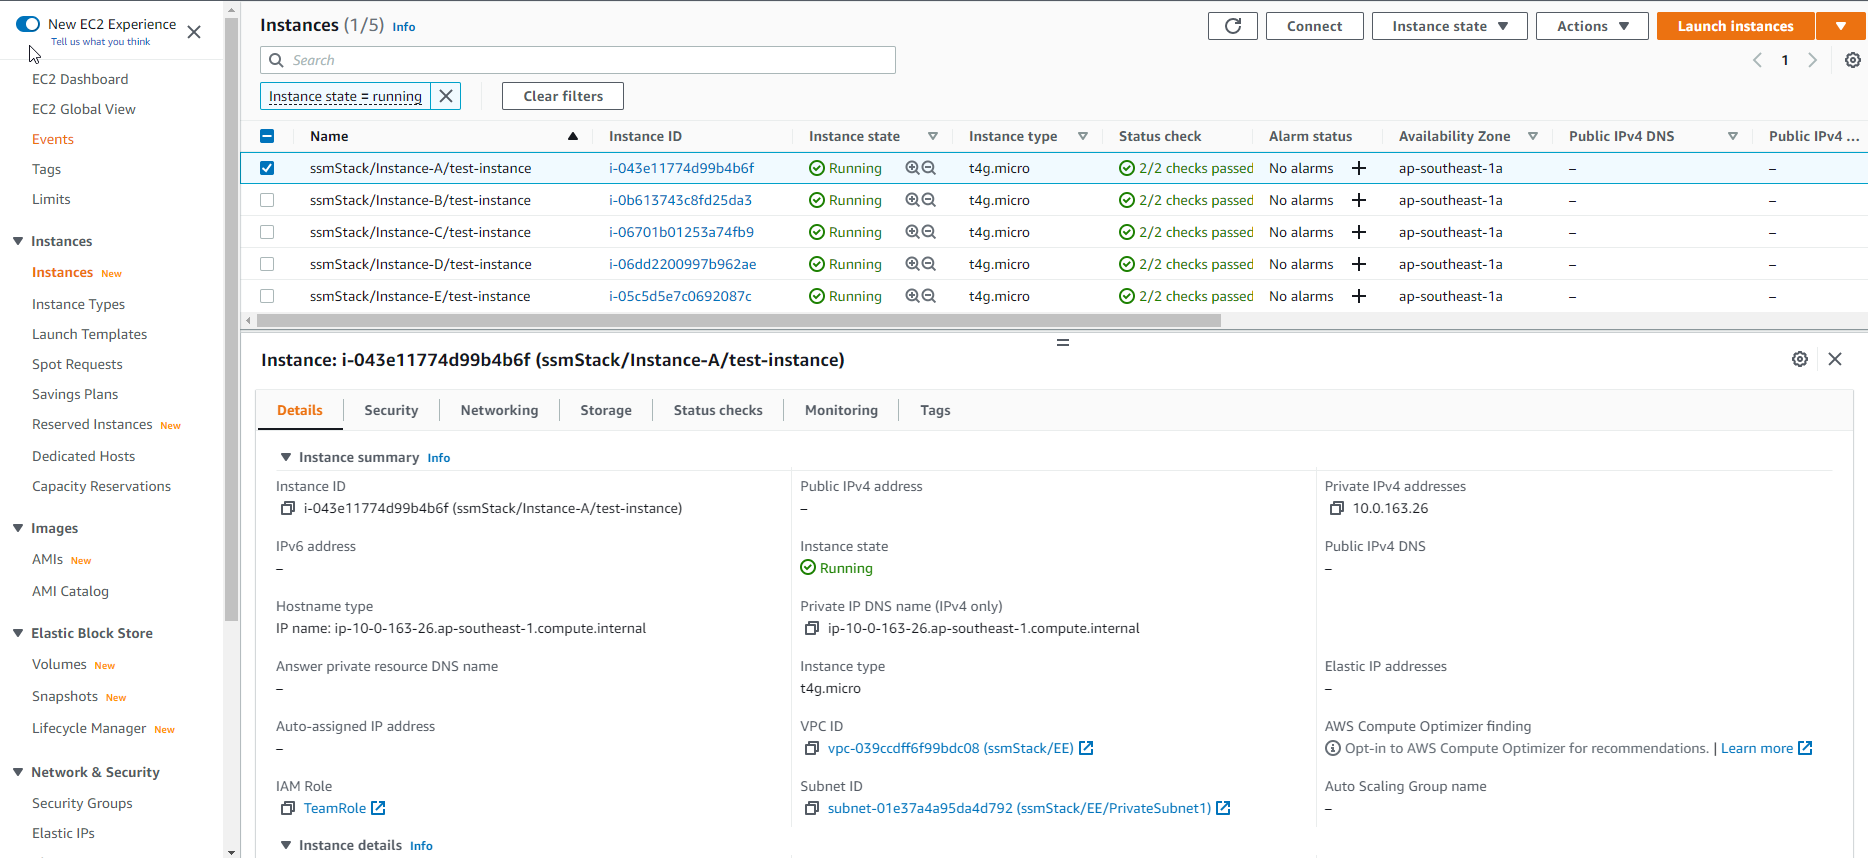
Task: Uncheck the Instance-A row checkbox
Action: point(267,168)
